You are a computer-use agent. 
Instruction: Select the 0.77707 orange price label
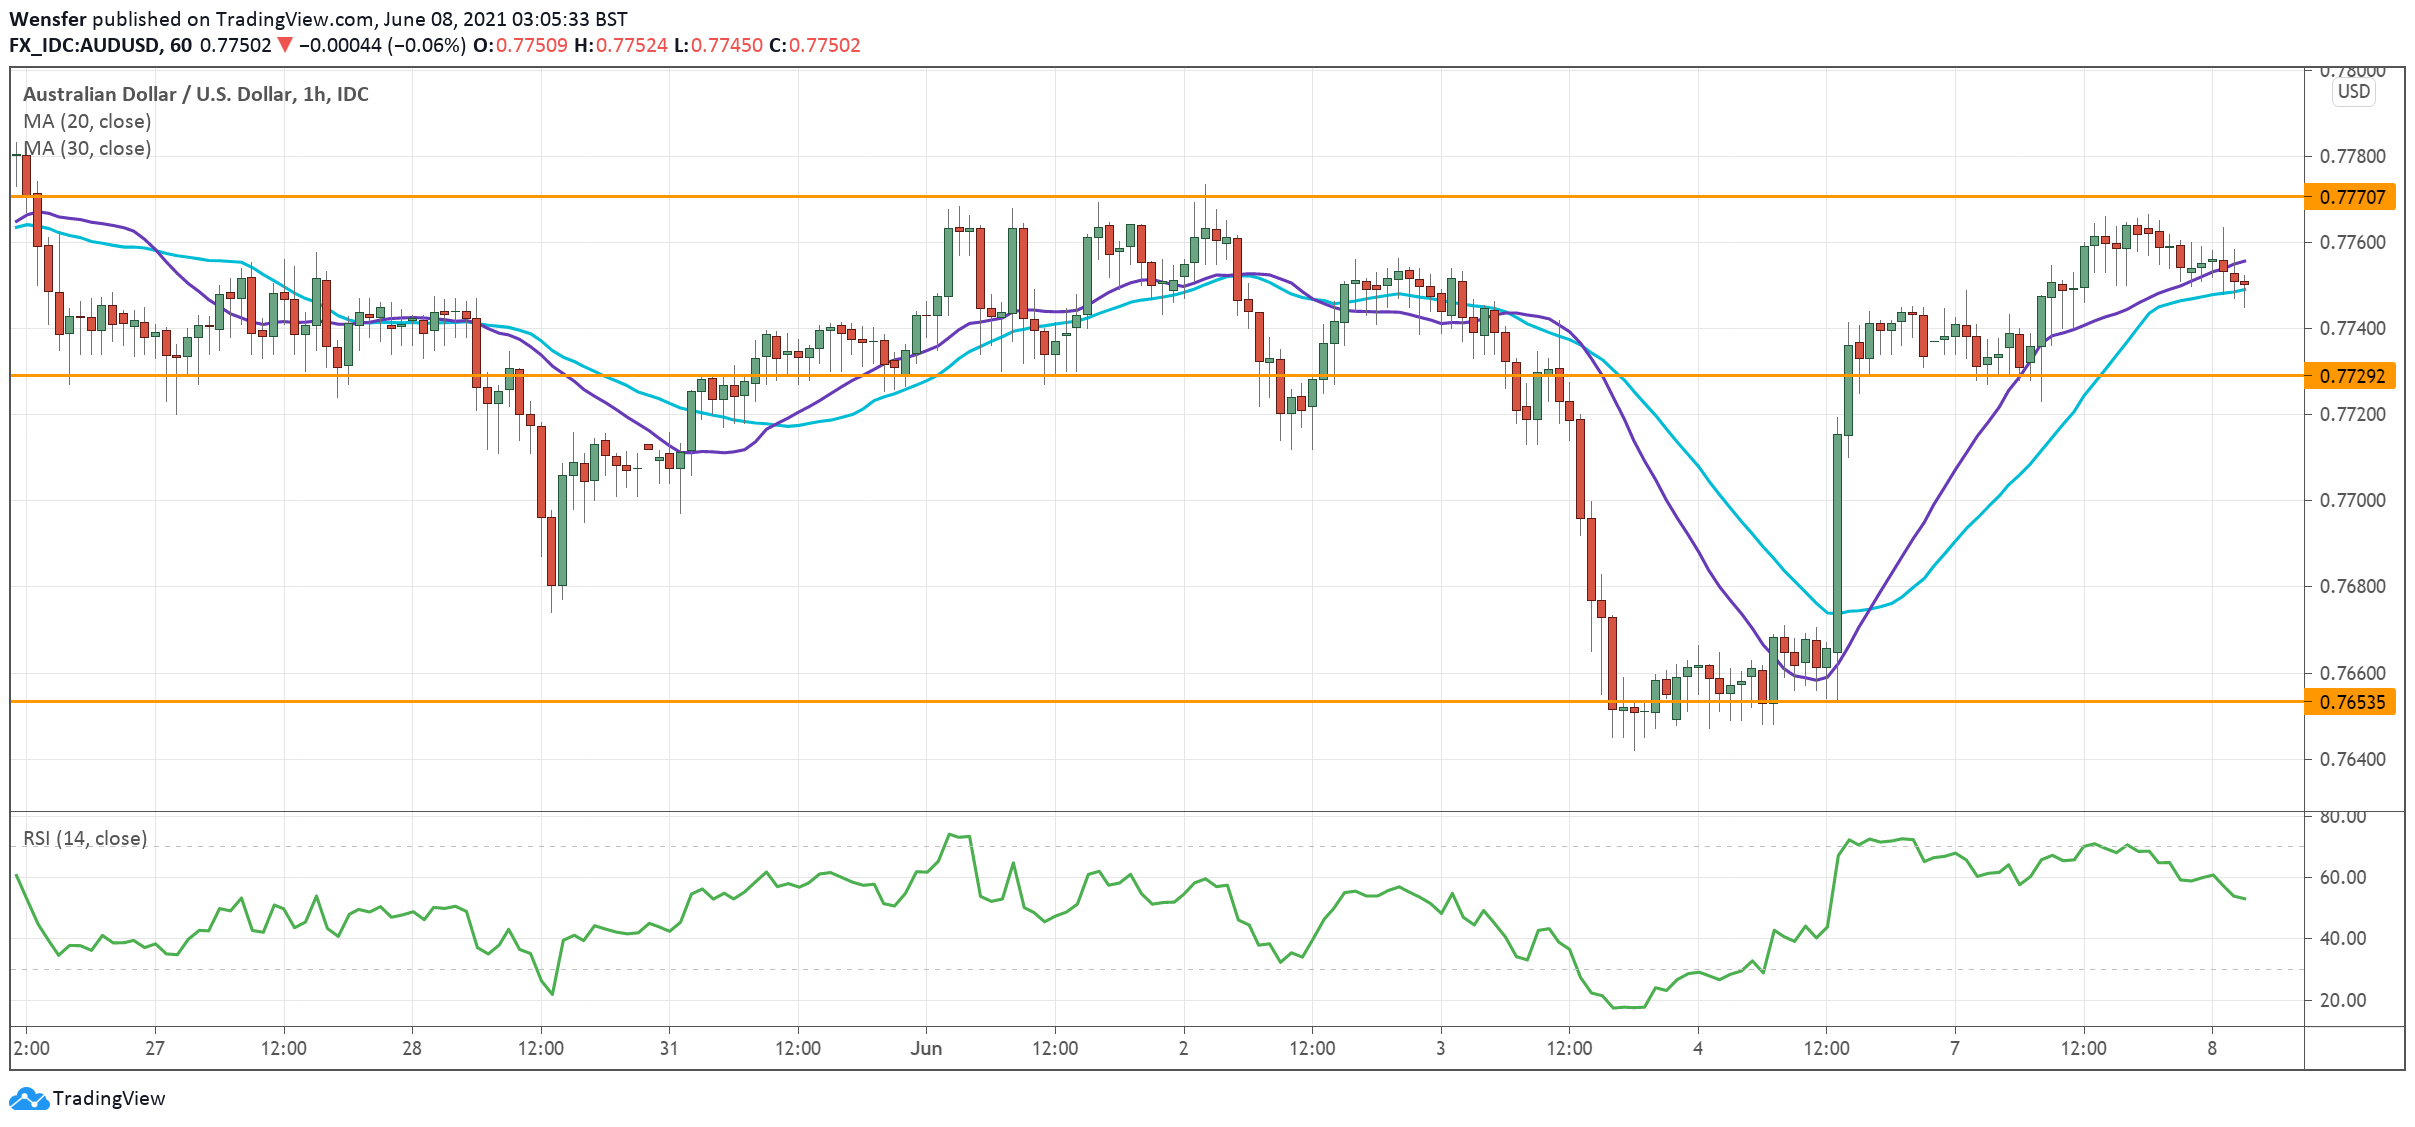2351,197
